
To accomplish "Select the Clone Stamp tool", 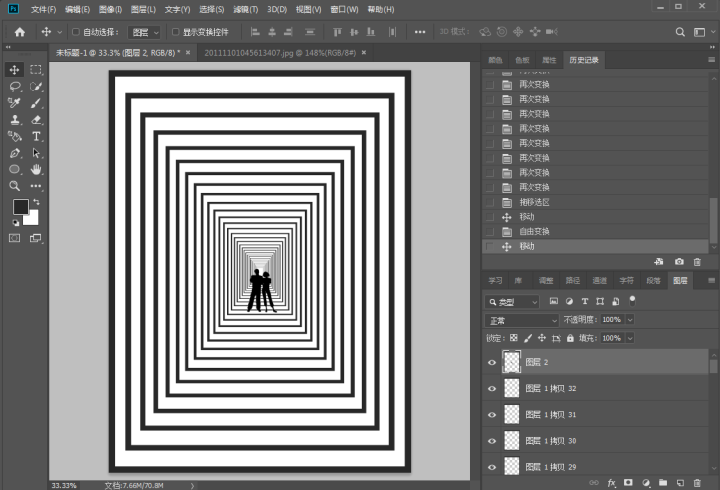I will tap(15, 120).
